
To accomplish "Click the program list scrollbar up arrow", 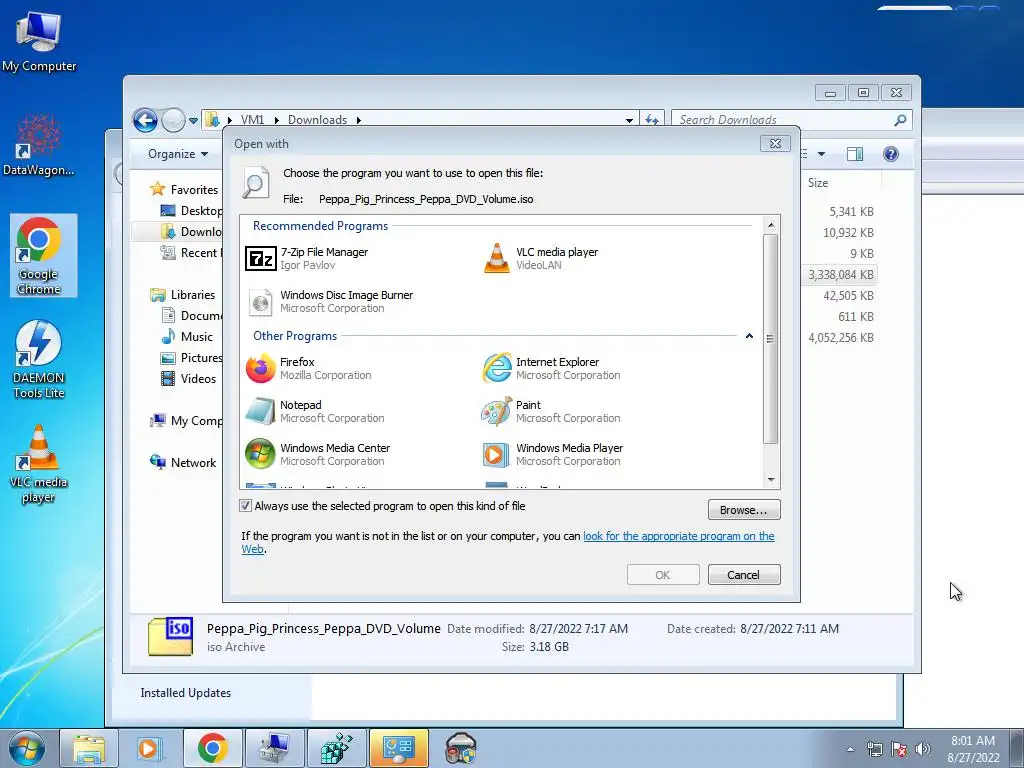I will pos(771,225).
